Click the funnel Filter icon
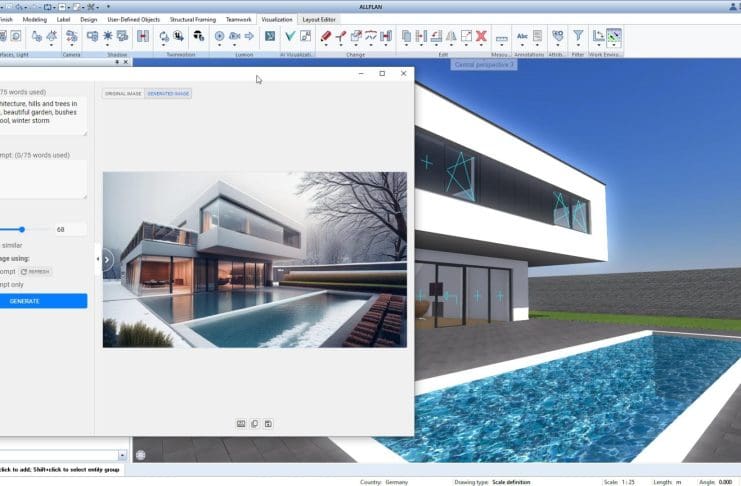741x486 pixels. 578,36
